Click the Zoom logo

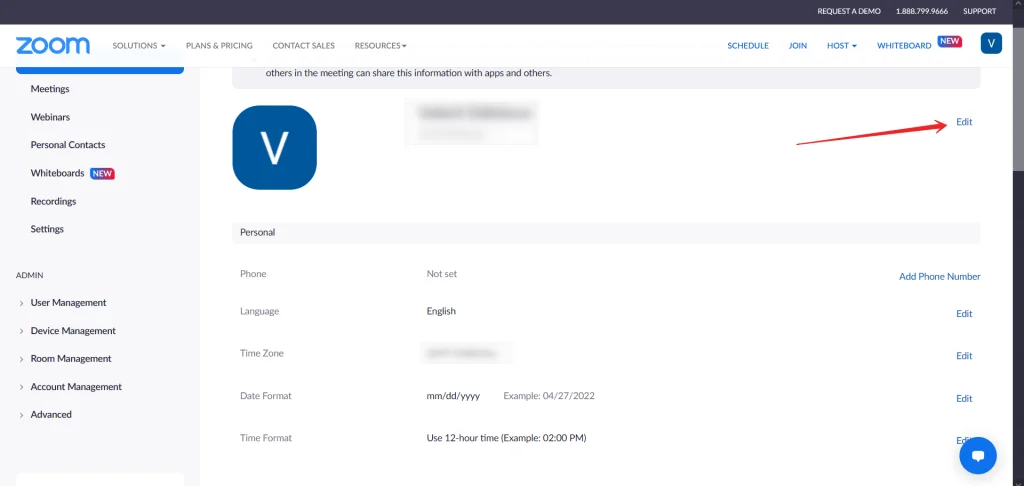53,46
